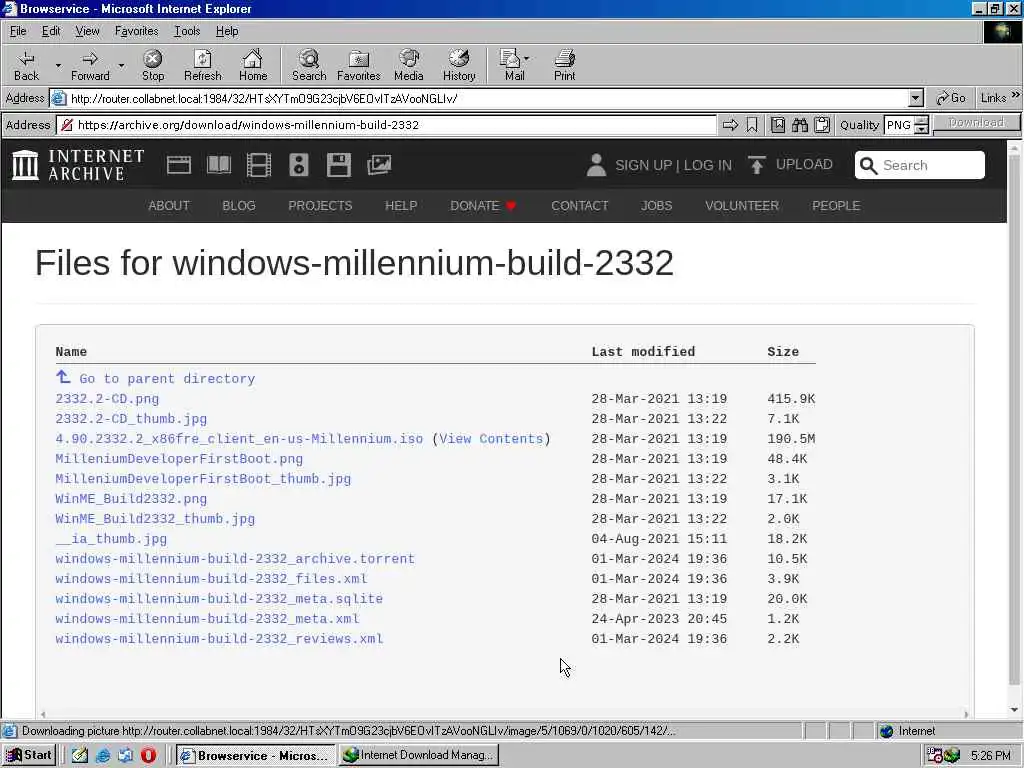Open windows-millennium-build-2332_archive.torrent link
This screenshot has height=768, width=1024.
(x=235, y=559)
